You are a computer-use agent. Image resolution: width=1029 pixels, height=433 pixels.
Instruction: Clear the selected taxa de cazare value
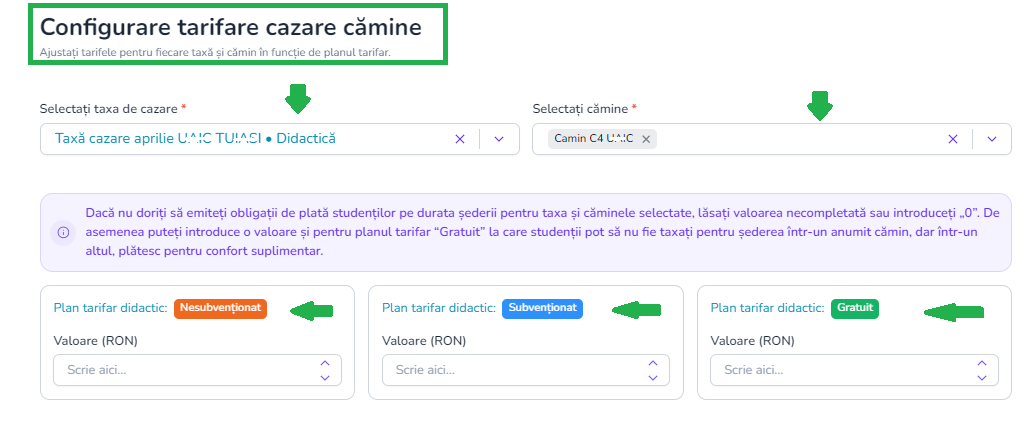pos(460,139)
